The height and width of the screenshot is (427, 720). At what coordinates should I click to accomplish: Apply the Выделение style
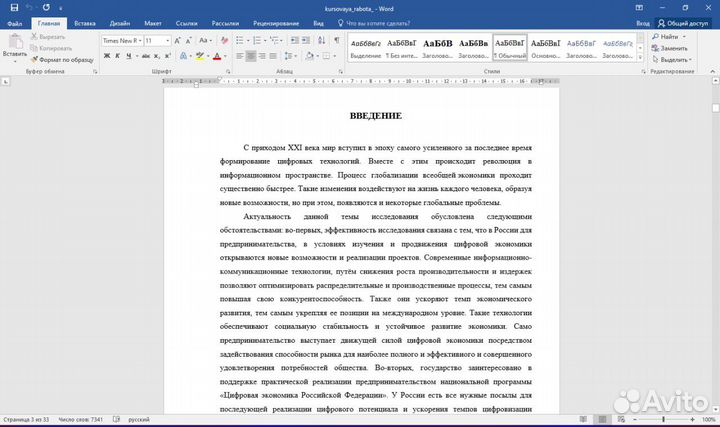coord(366,47)
